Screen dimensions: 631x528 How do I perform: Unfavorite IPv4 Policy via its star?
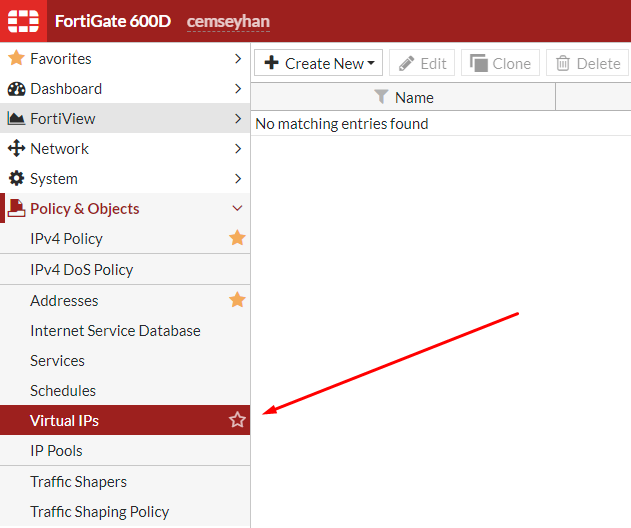[x=237, y=238]
